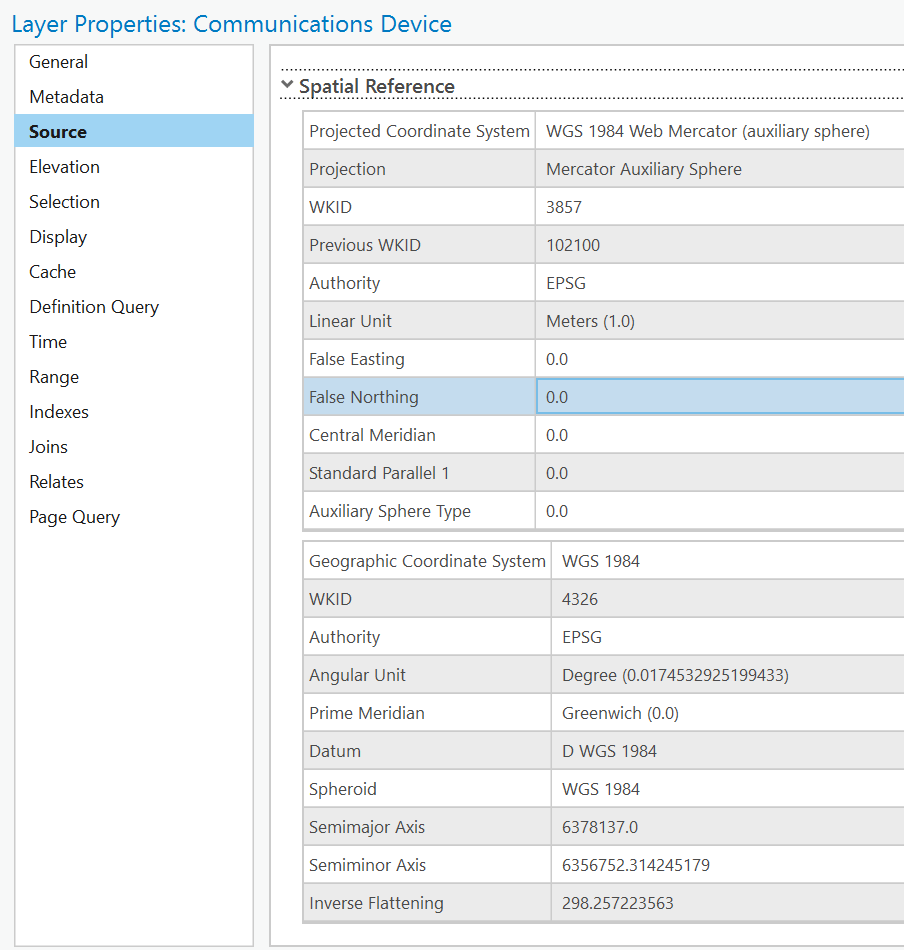
Task: Open the Time configuration page
Action: [48, 341]
